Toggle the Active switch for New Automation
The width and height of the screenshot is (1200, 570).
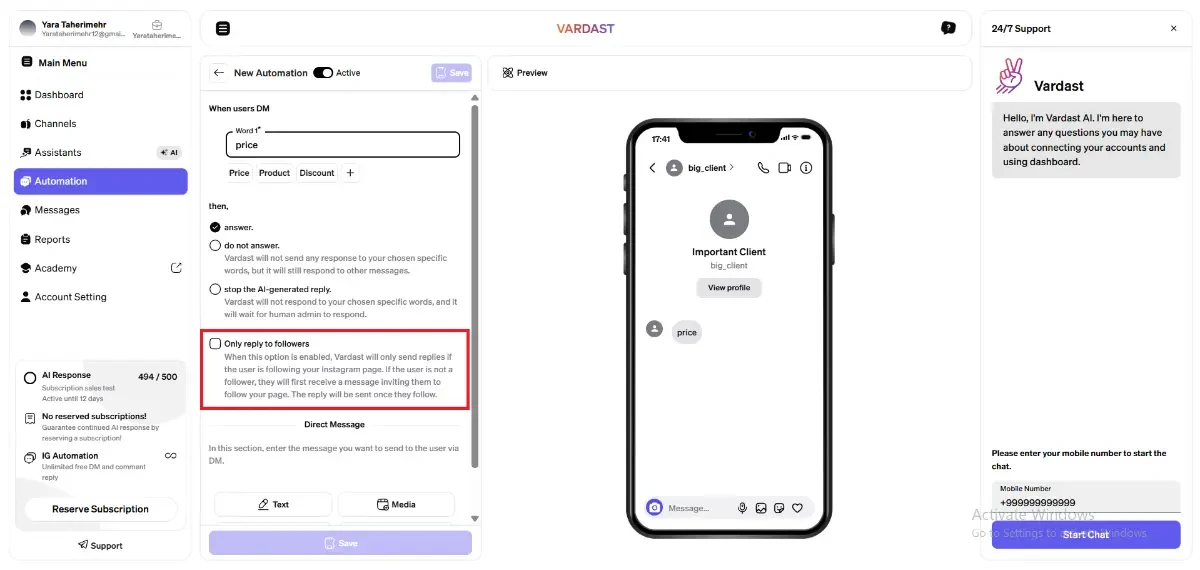click(x=323, y=73)
